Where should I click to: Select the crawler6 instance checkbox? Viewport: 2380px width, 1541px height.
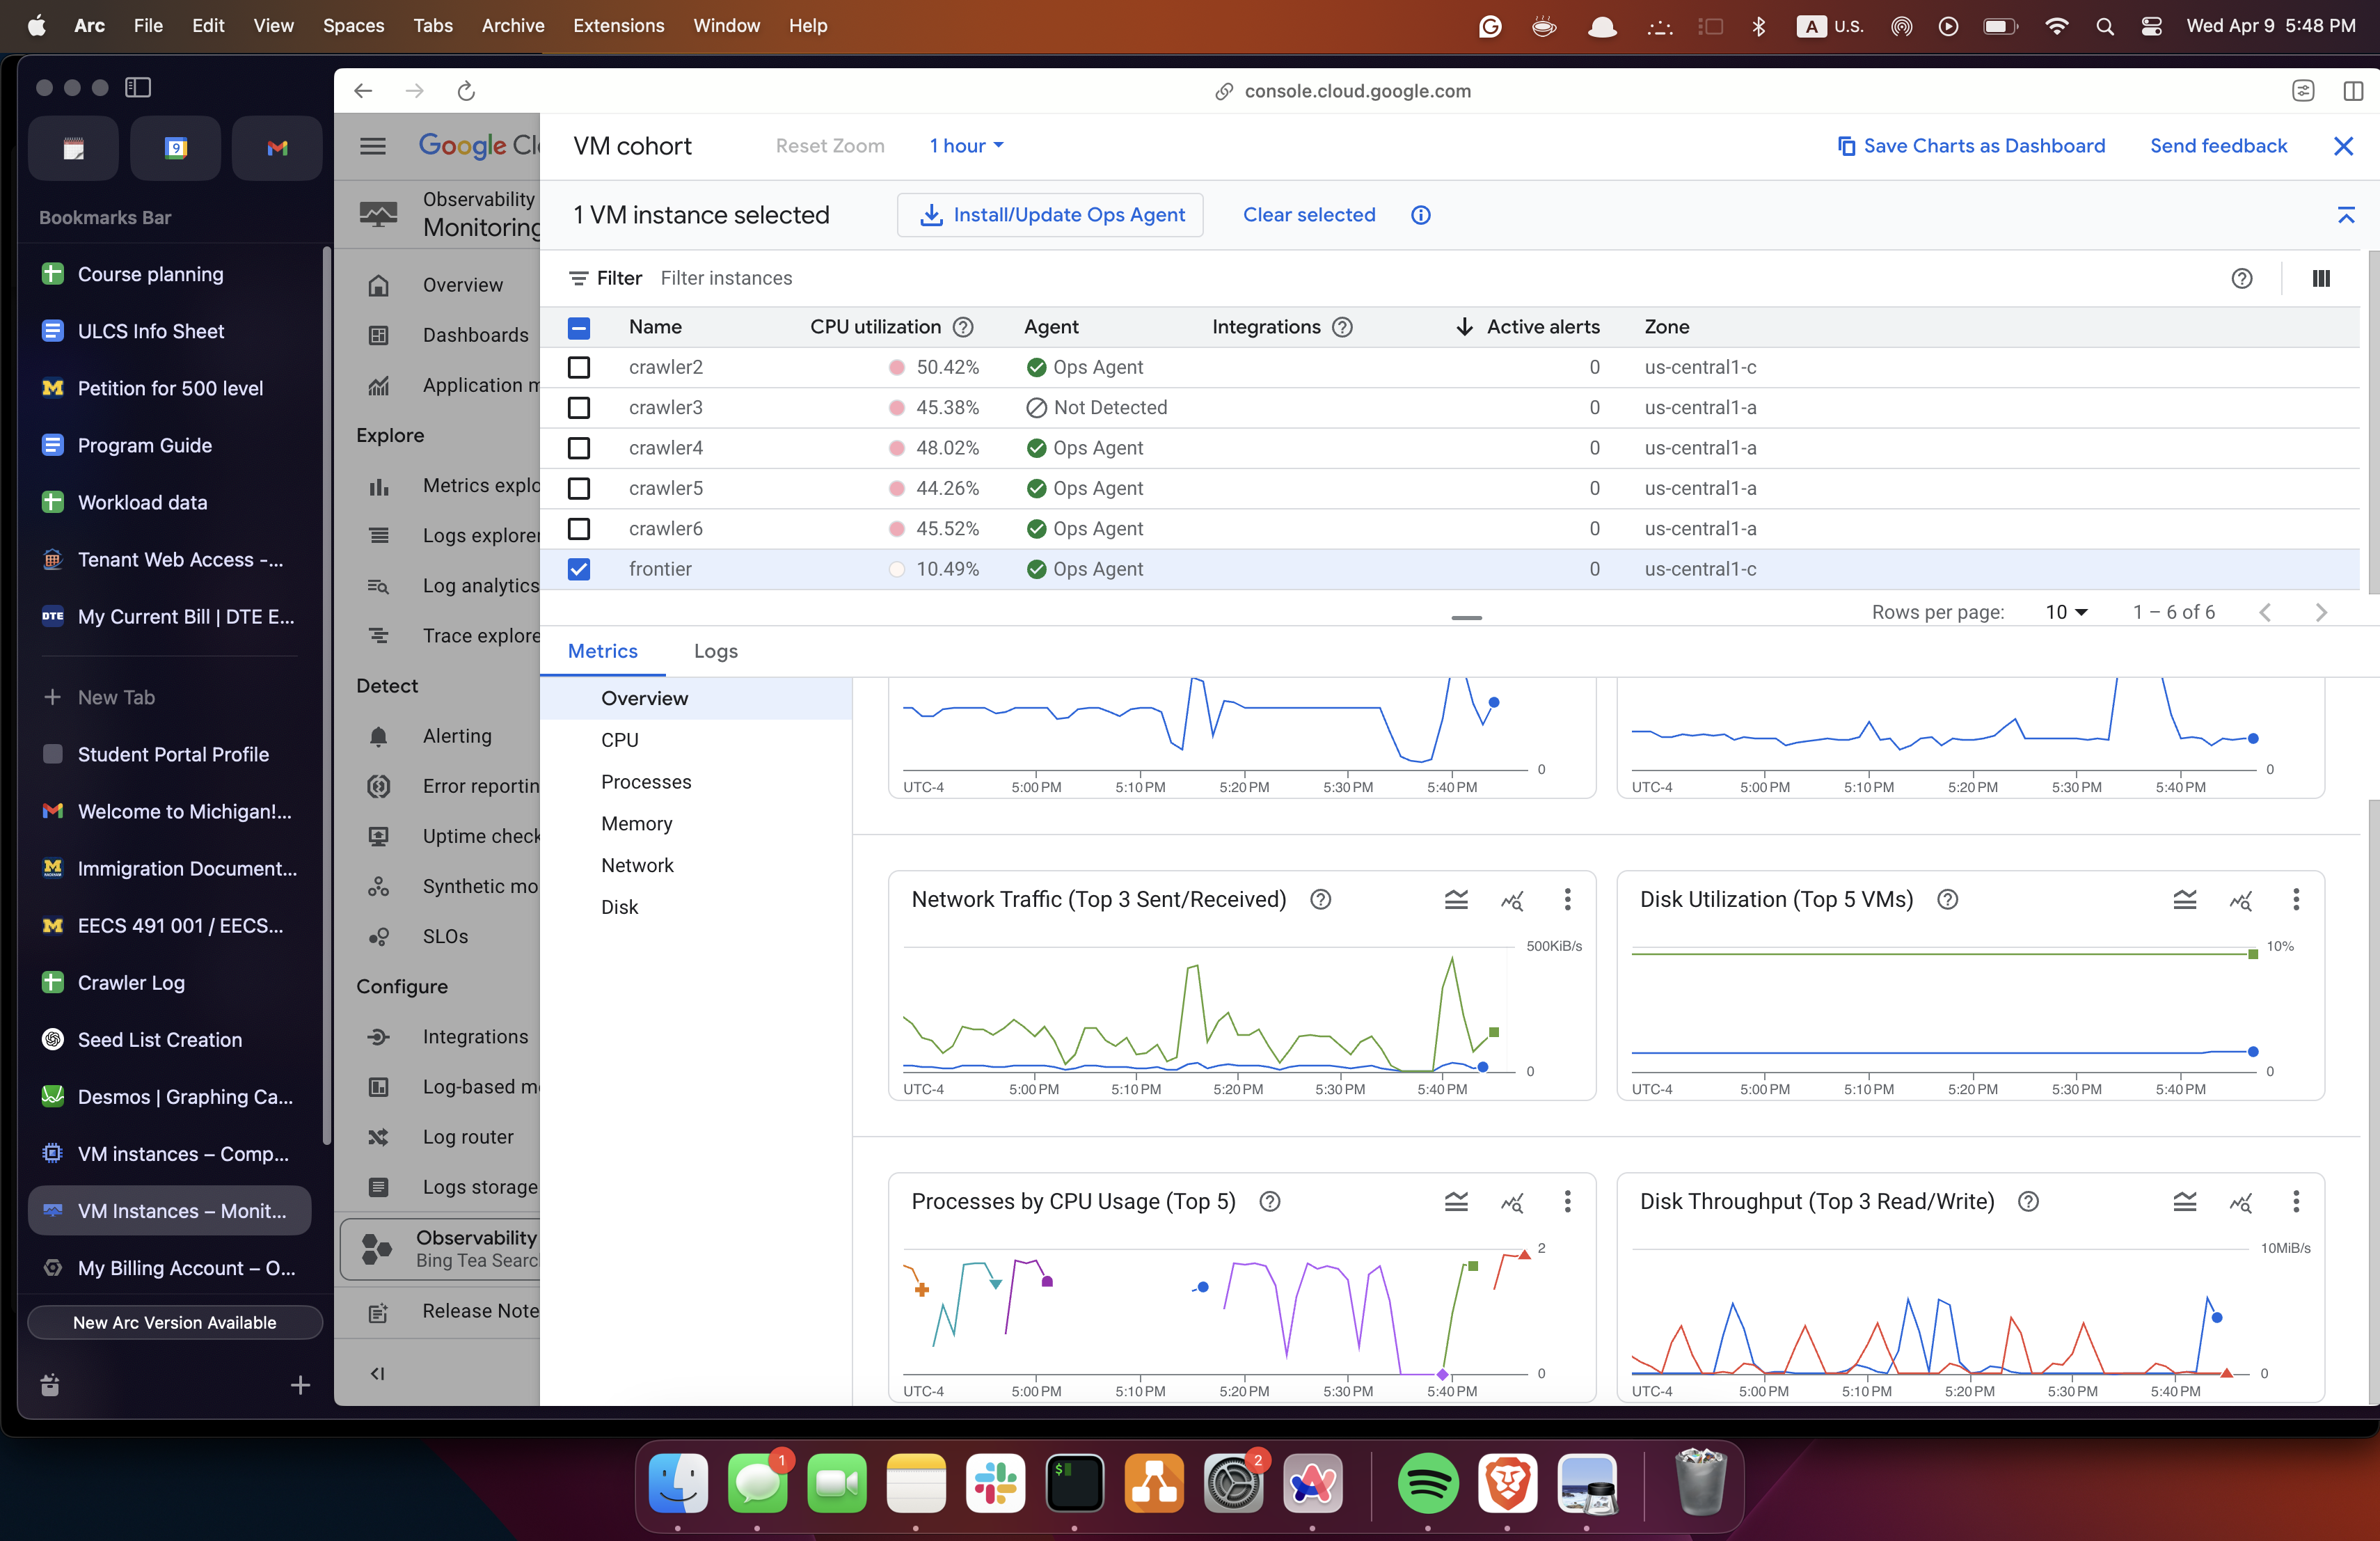[579, 528]
